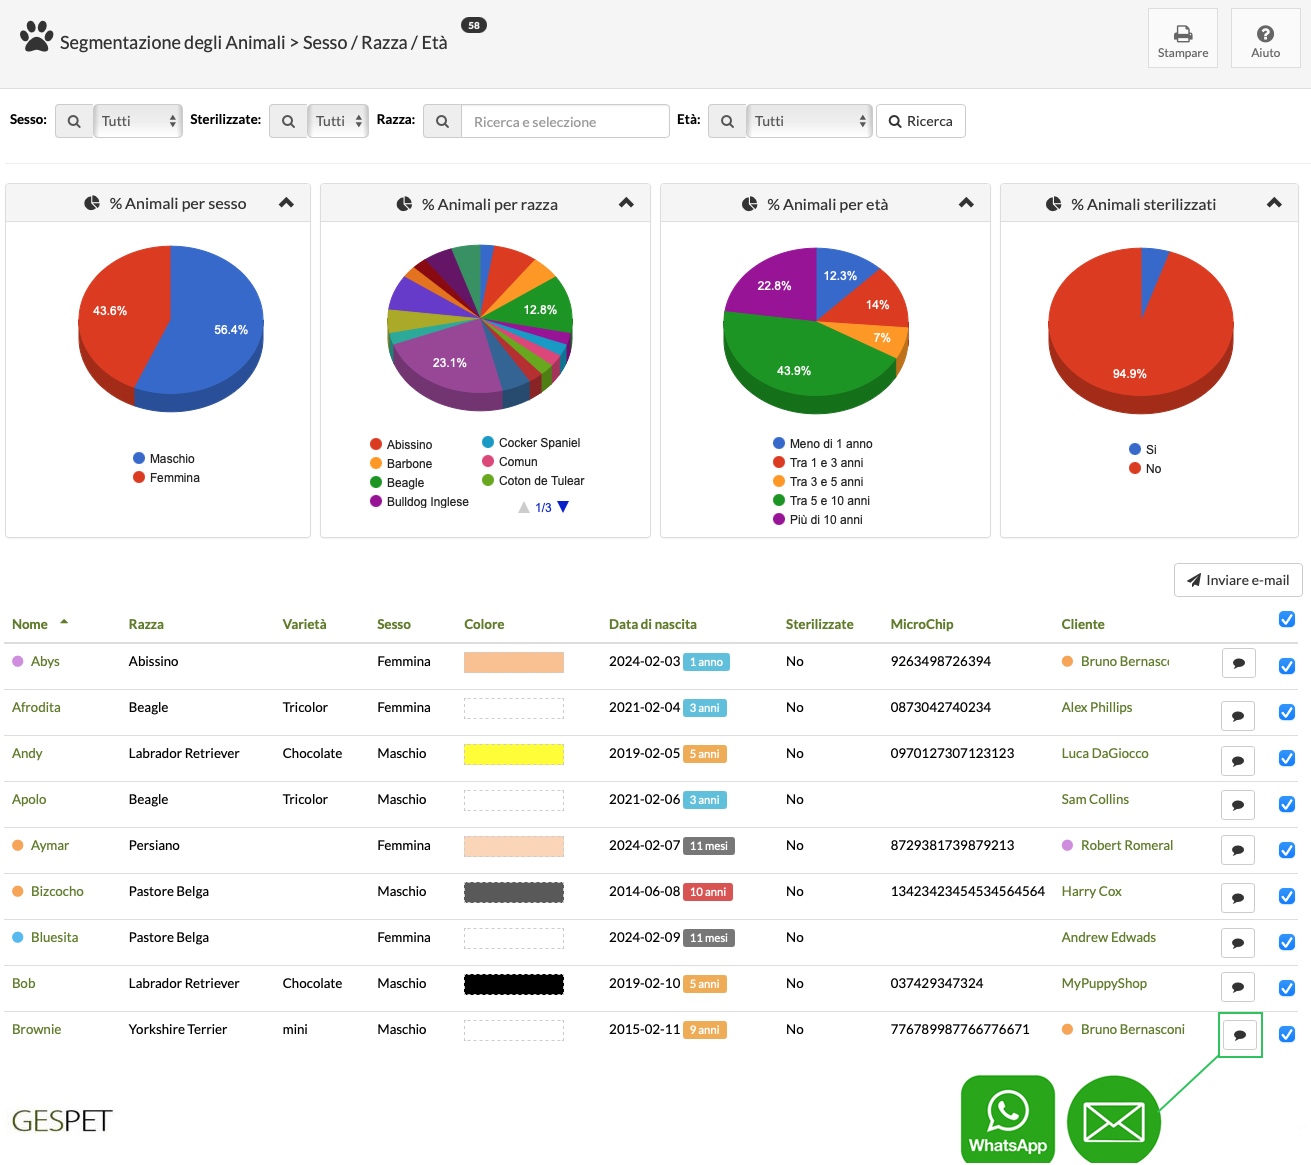Open message bubble for Bizcocho row

pyautogui.click(x=1238, y=898)
